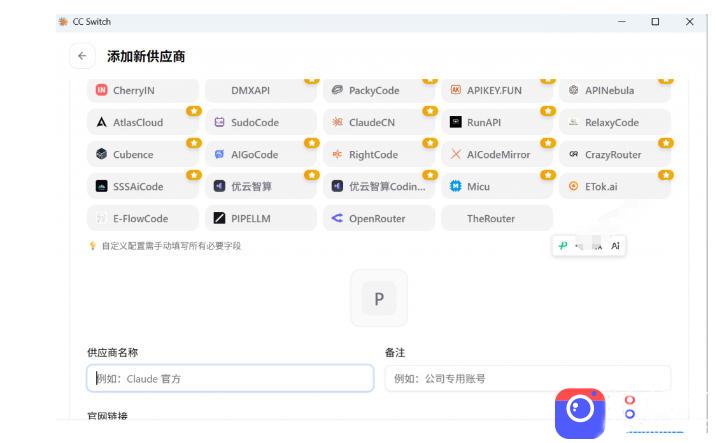Click the 优云智算Codin... preset icon
Screen dimensions: 715x443
pyautogui.click(x=337, y=186)
